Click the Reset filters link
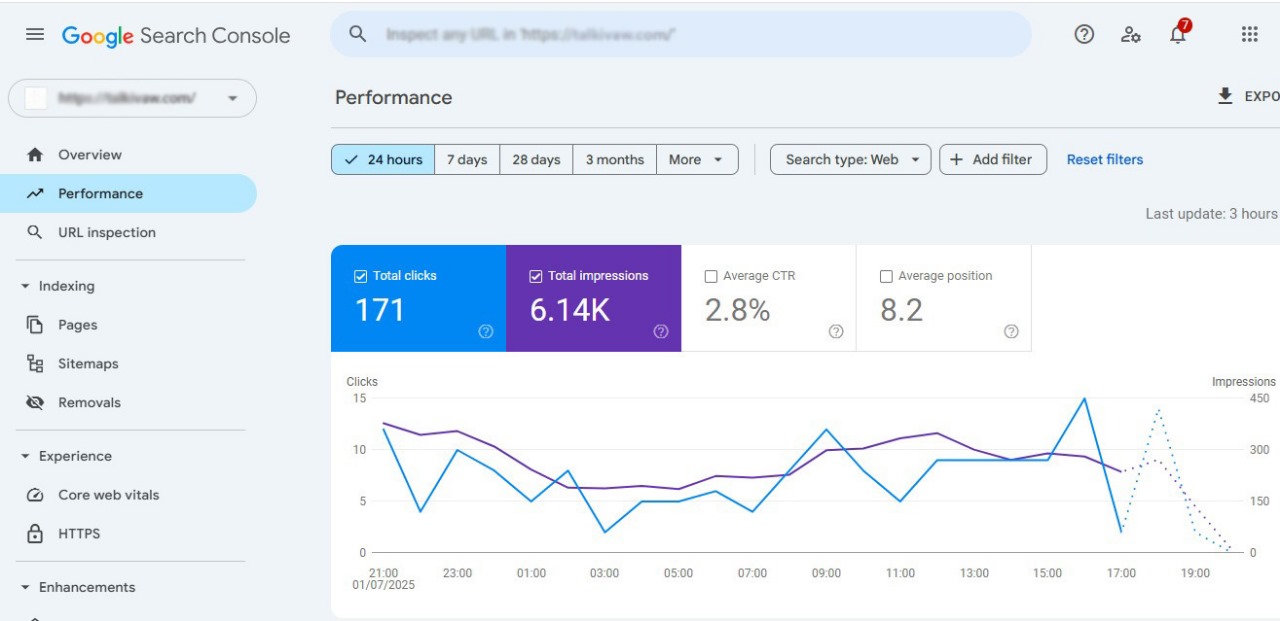 click(x=1104, y=160)
